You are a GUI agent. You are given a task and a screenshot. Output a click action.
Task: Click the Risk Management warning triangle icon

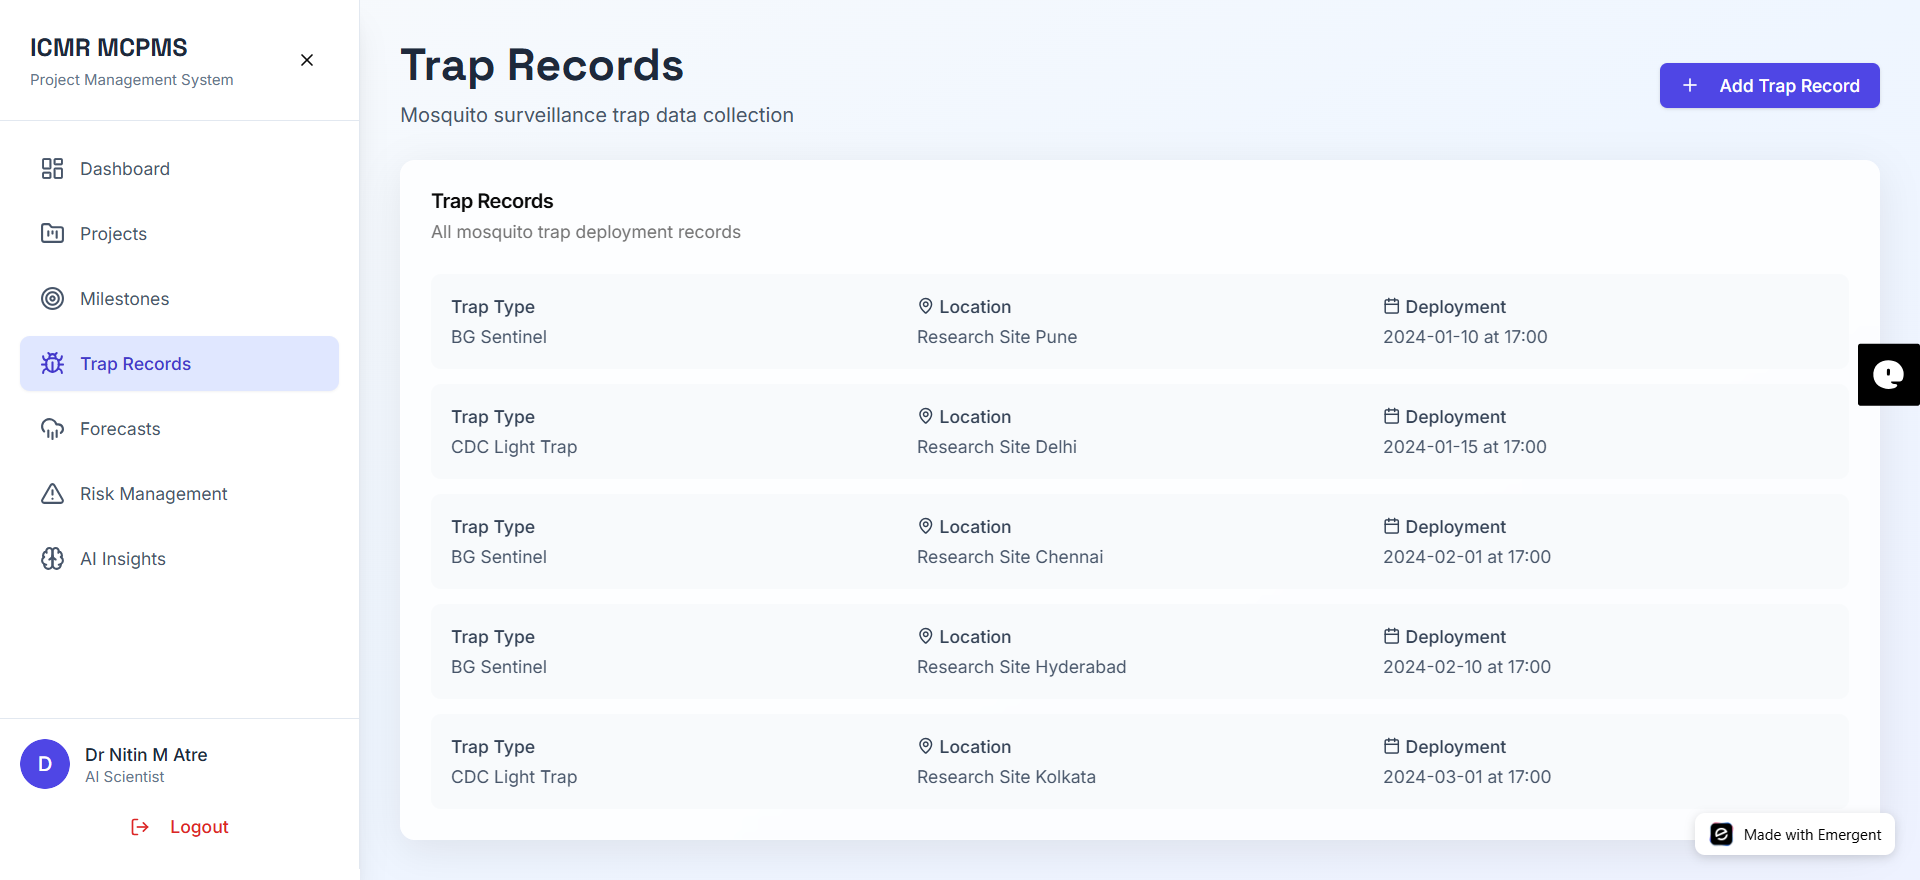[52, 494]
